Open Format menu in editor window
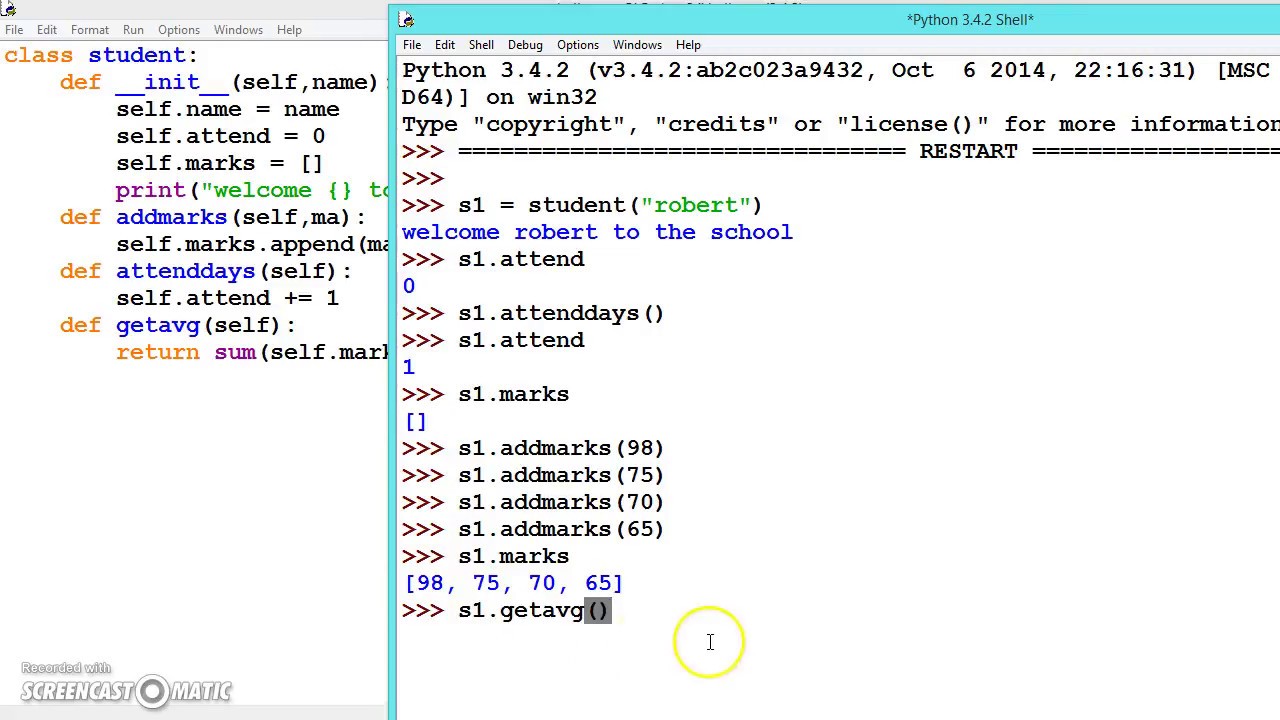Screen dimensions: 1280x720 point(90,30)
